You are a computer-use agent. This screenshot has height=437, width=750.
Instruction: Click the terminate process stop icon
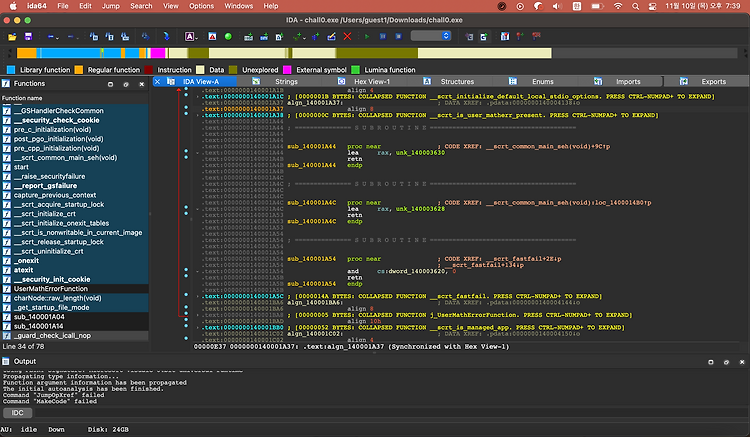coord(398,36)
